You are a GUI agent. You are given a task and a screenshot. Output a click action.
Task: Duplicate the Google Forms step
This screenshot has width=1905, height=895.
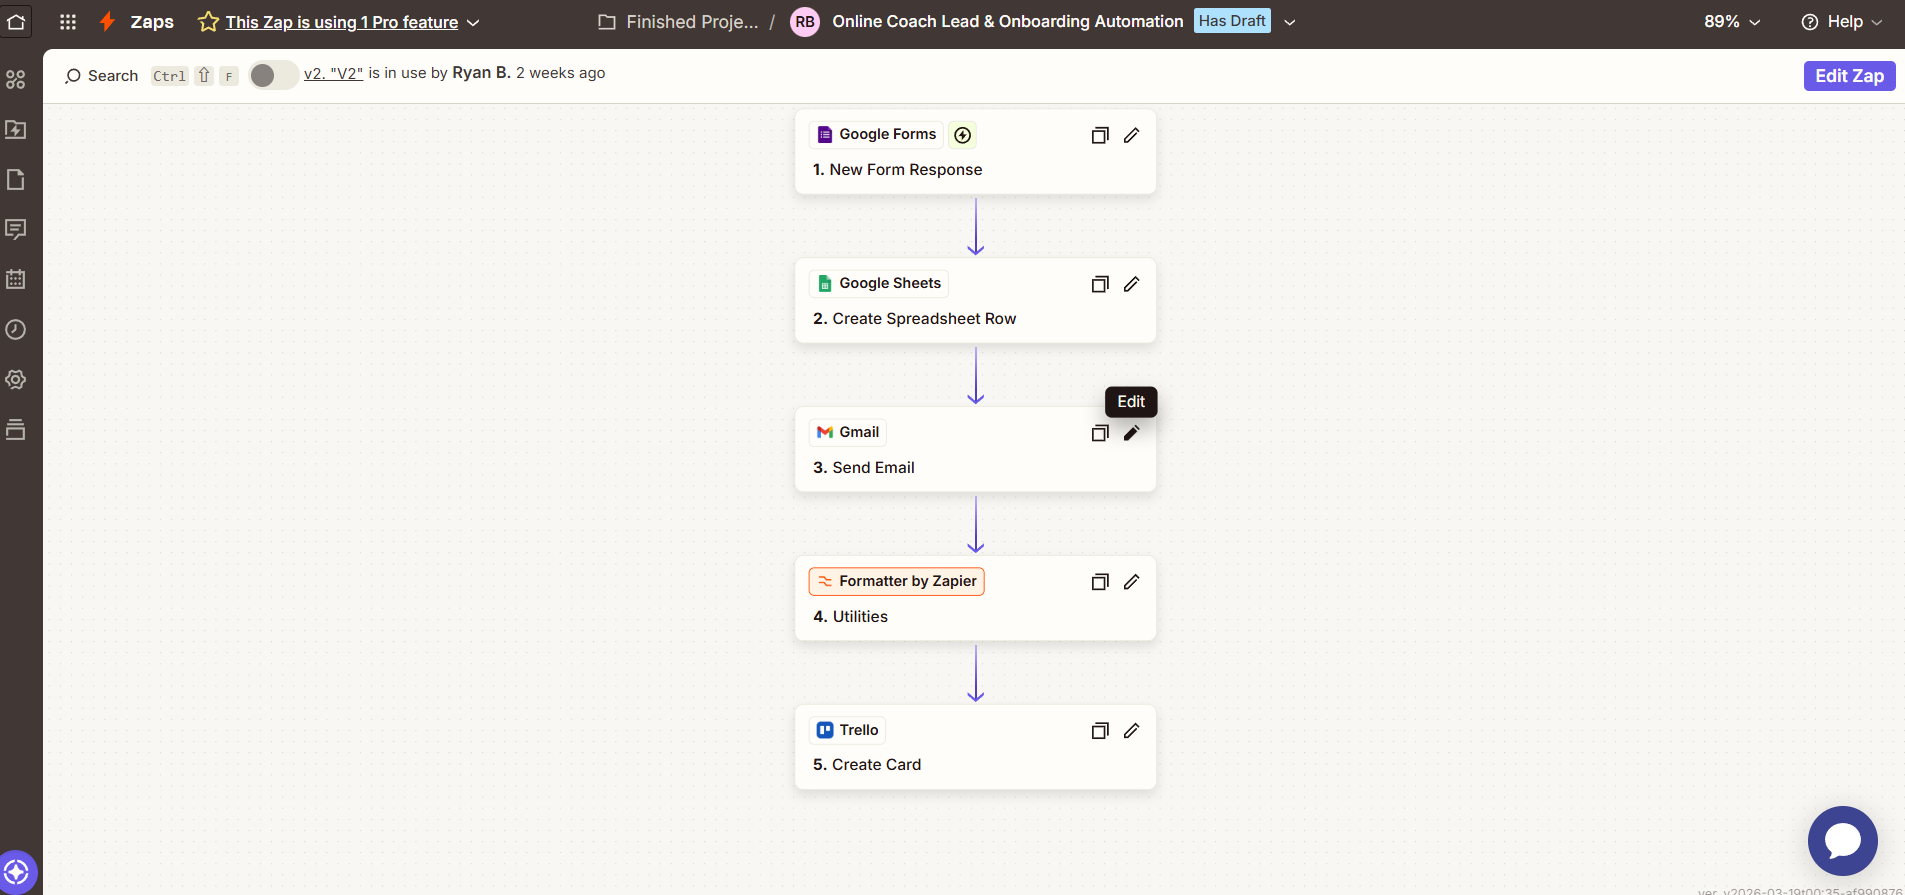pyautogui.click(x=1100, y=135)
